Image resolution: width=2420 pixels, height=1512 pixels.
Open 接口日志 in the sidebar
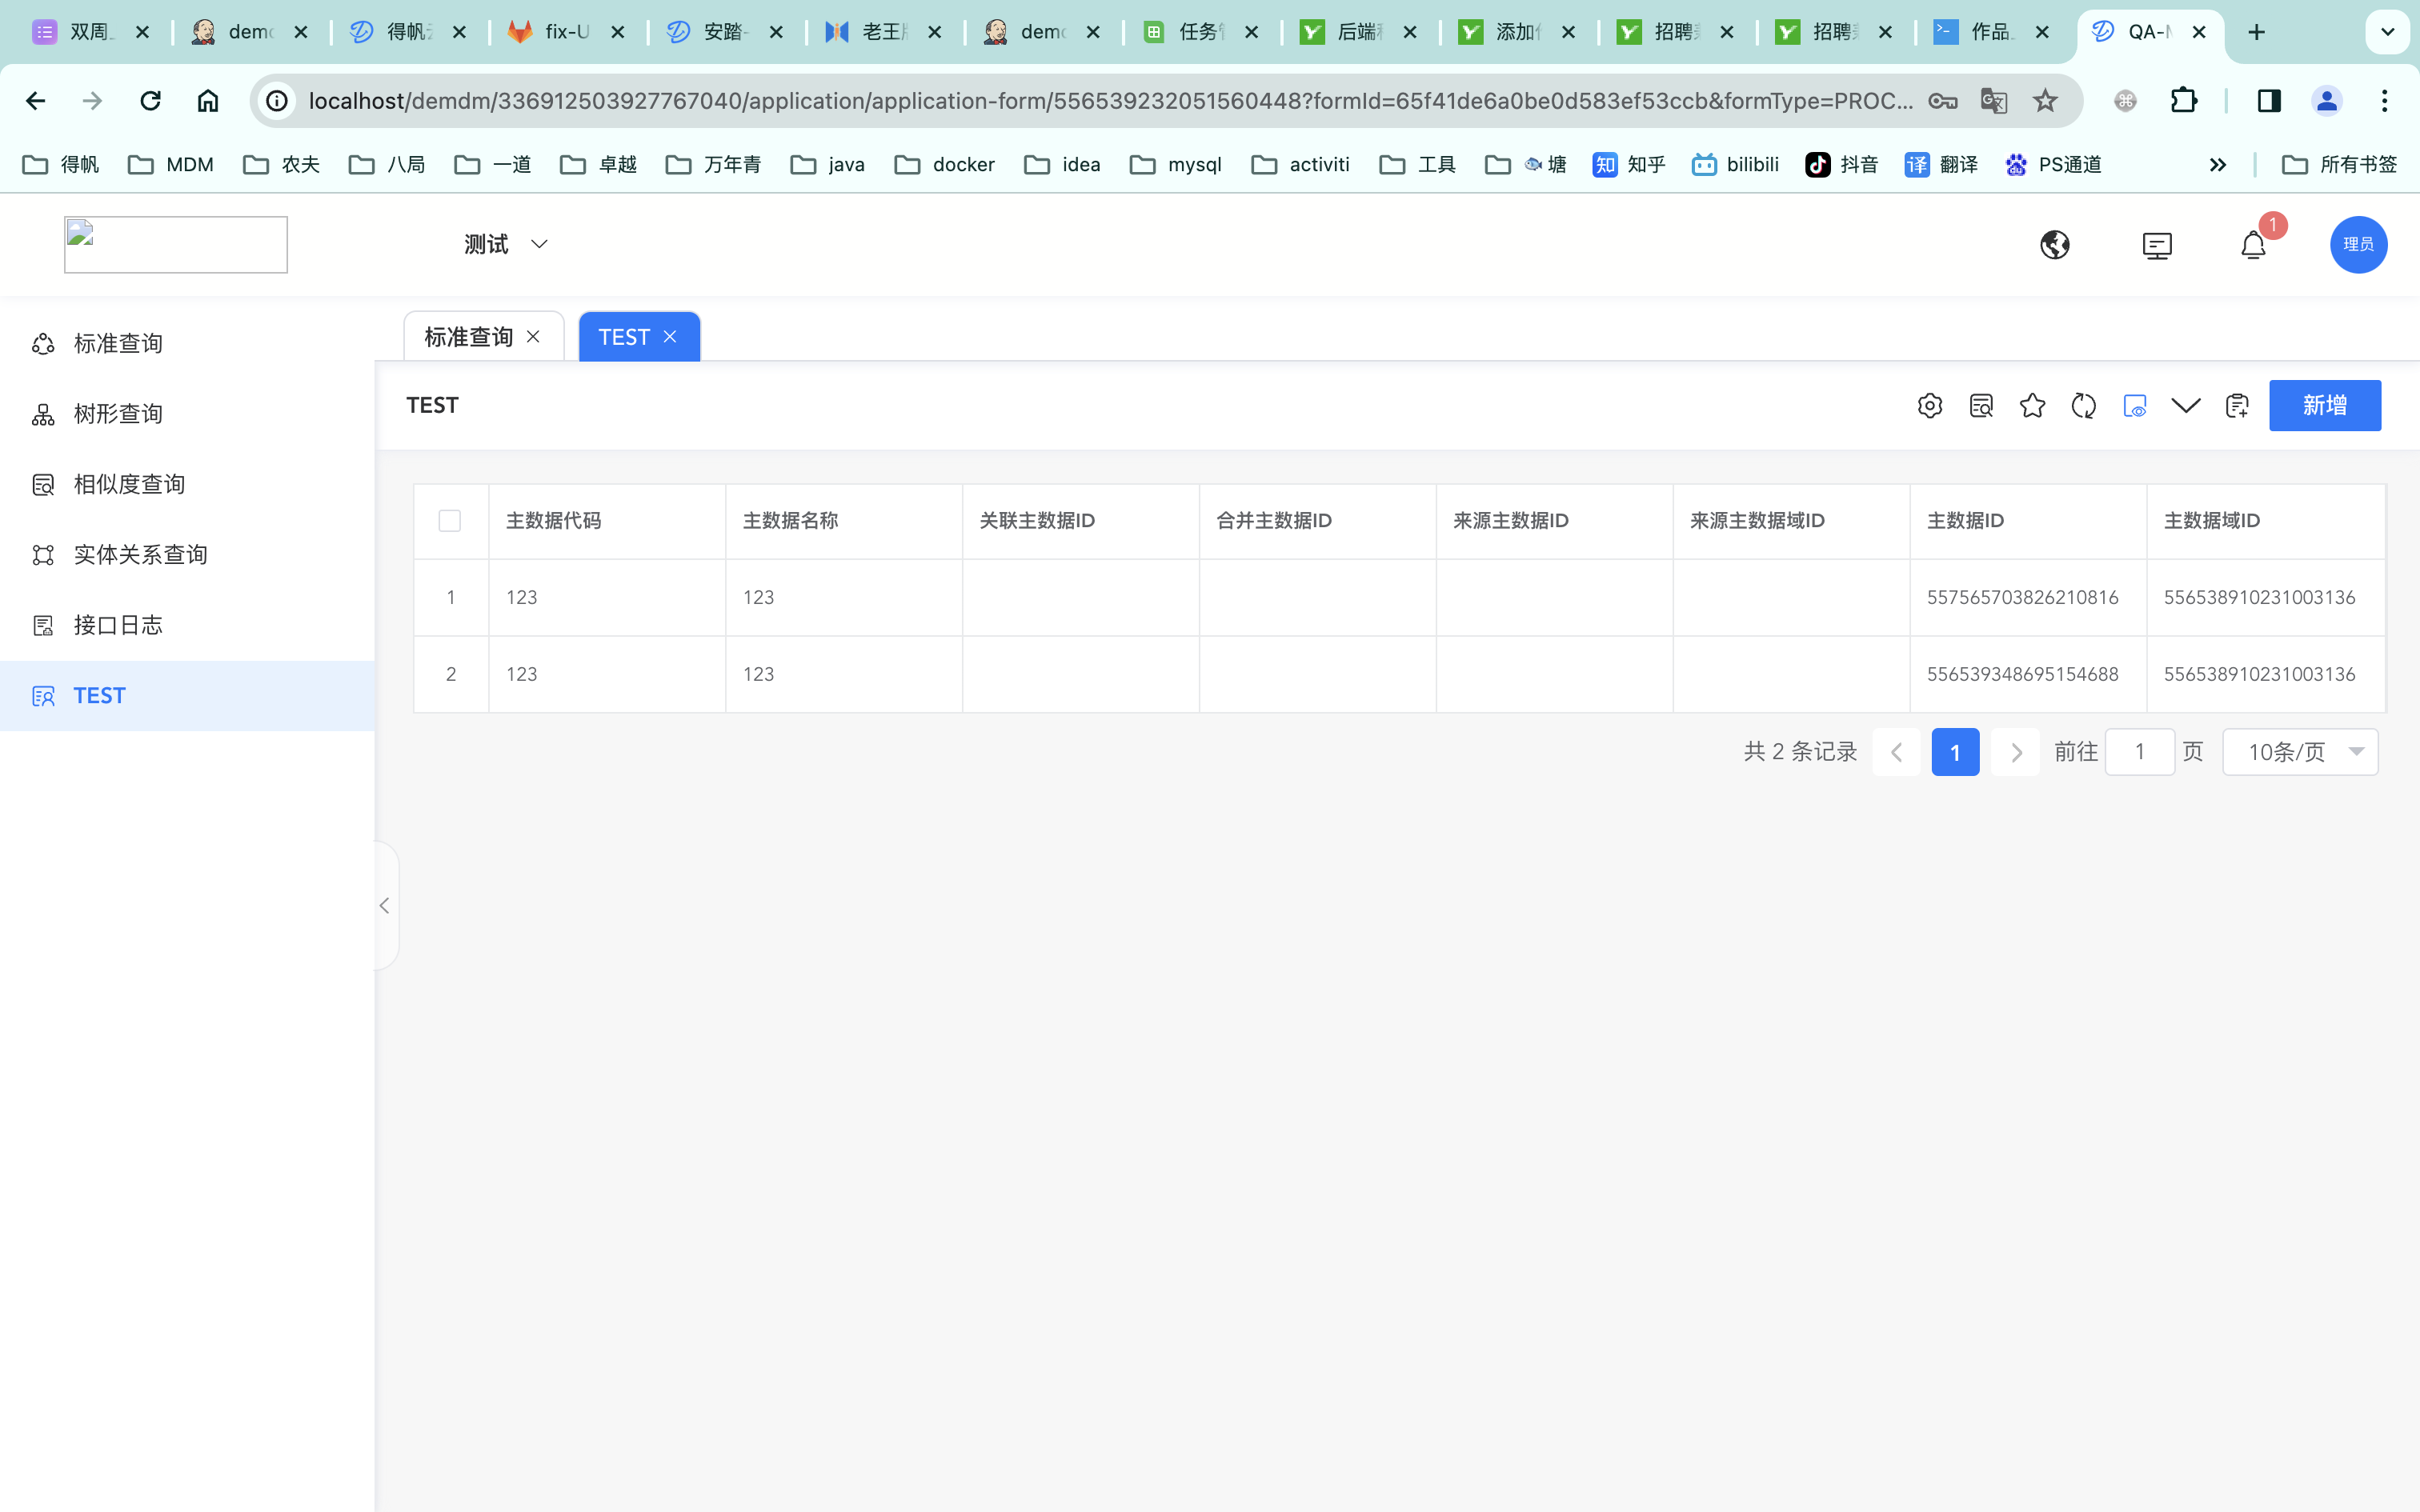187,625
